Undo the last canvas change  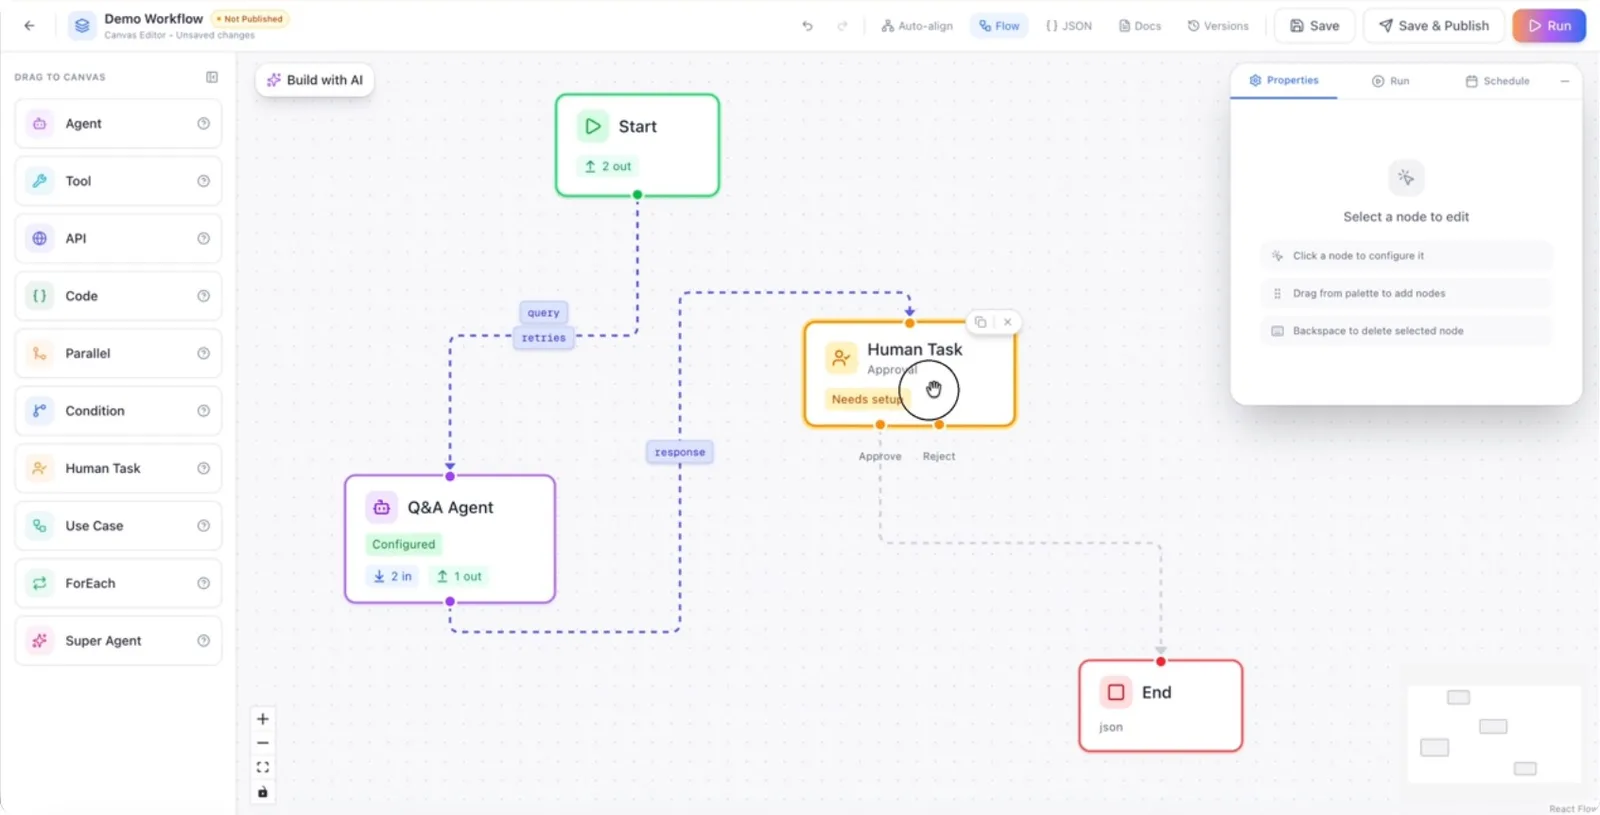pos(807,26)
